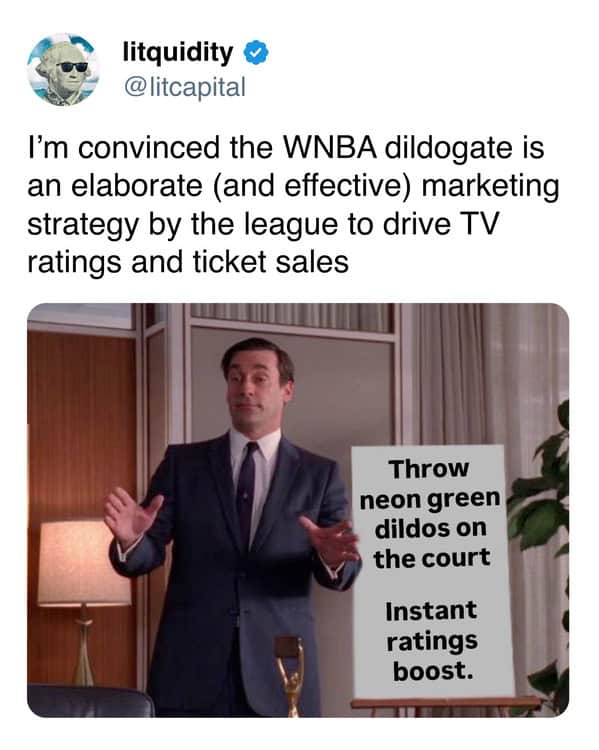
Task: Select the word WNBA in the tweet
Action: 330,147
